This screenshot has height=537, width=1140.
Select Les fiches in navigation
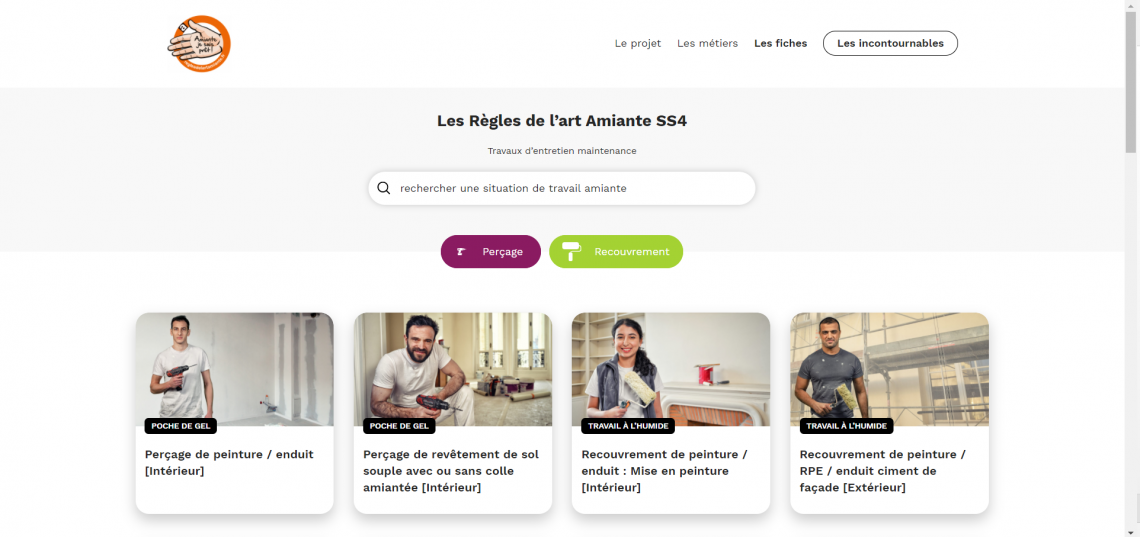[780, 44]
